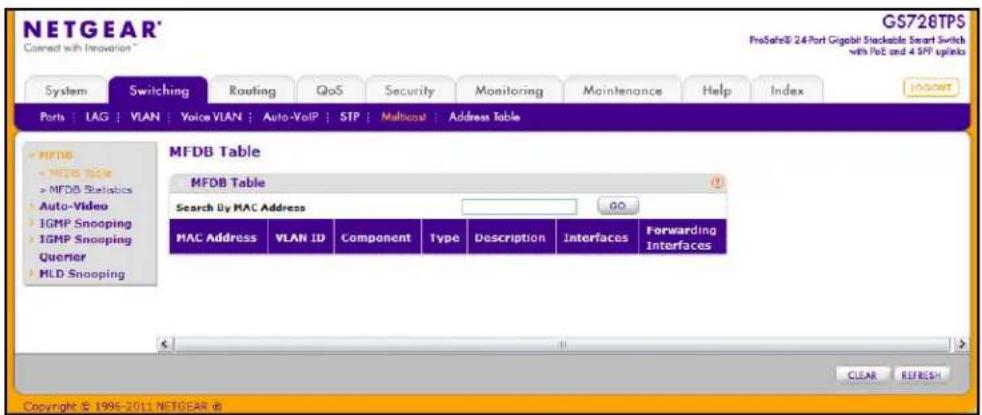Click the Description column header

tap(510, 237)
